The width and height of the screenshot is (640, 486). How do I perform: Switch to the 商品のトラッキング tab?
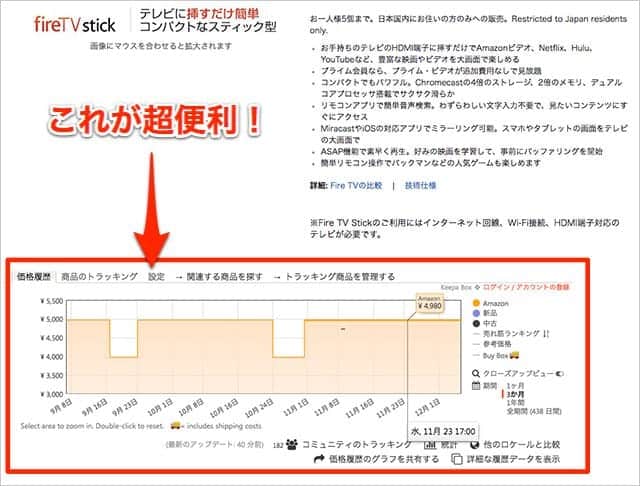tap(99, 276)
